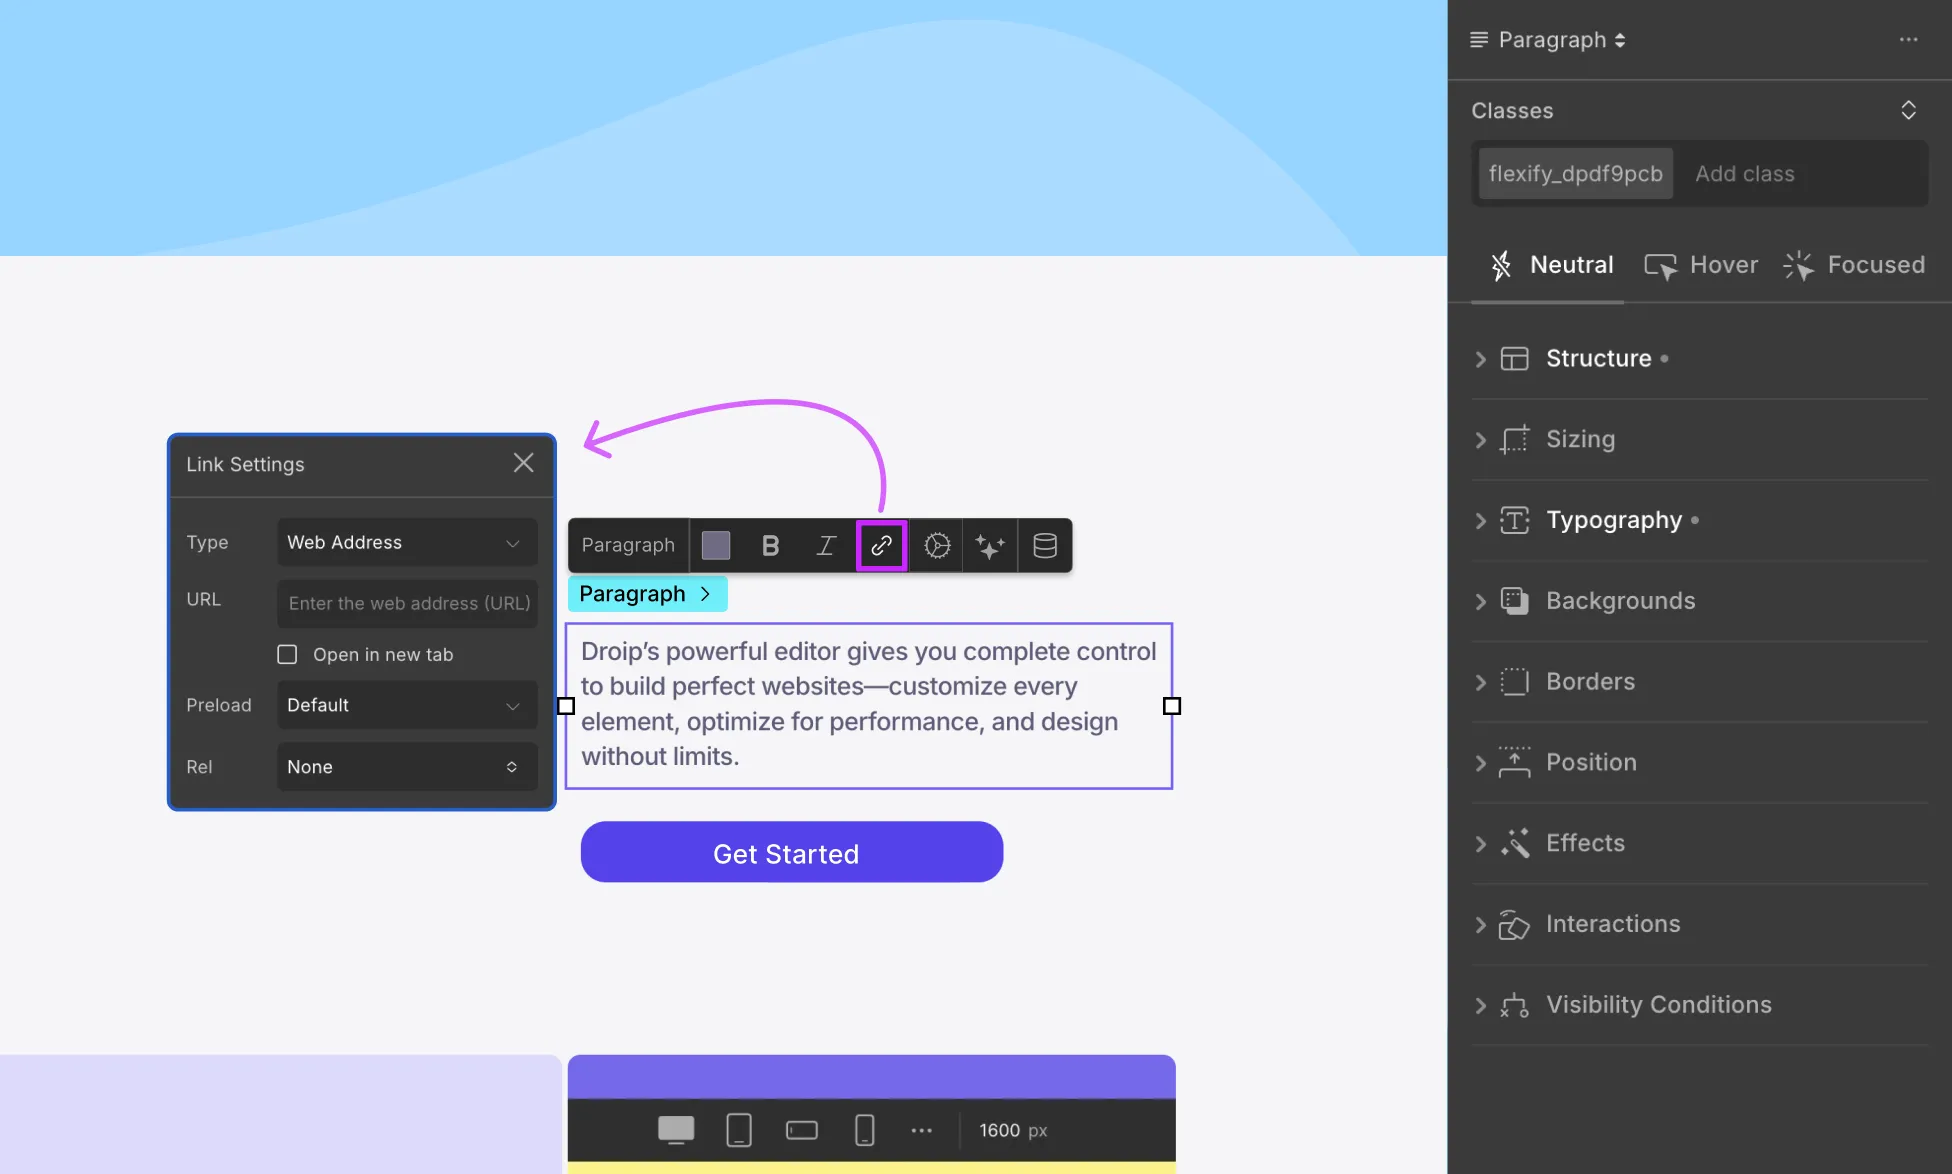Open more viewport options ellipsis

tap(922, 1130)
